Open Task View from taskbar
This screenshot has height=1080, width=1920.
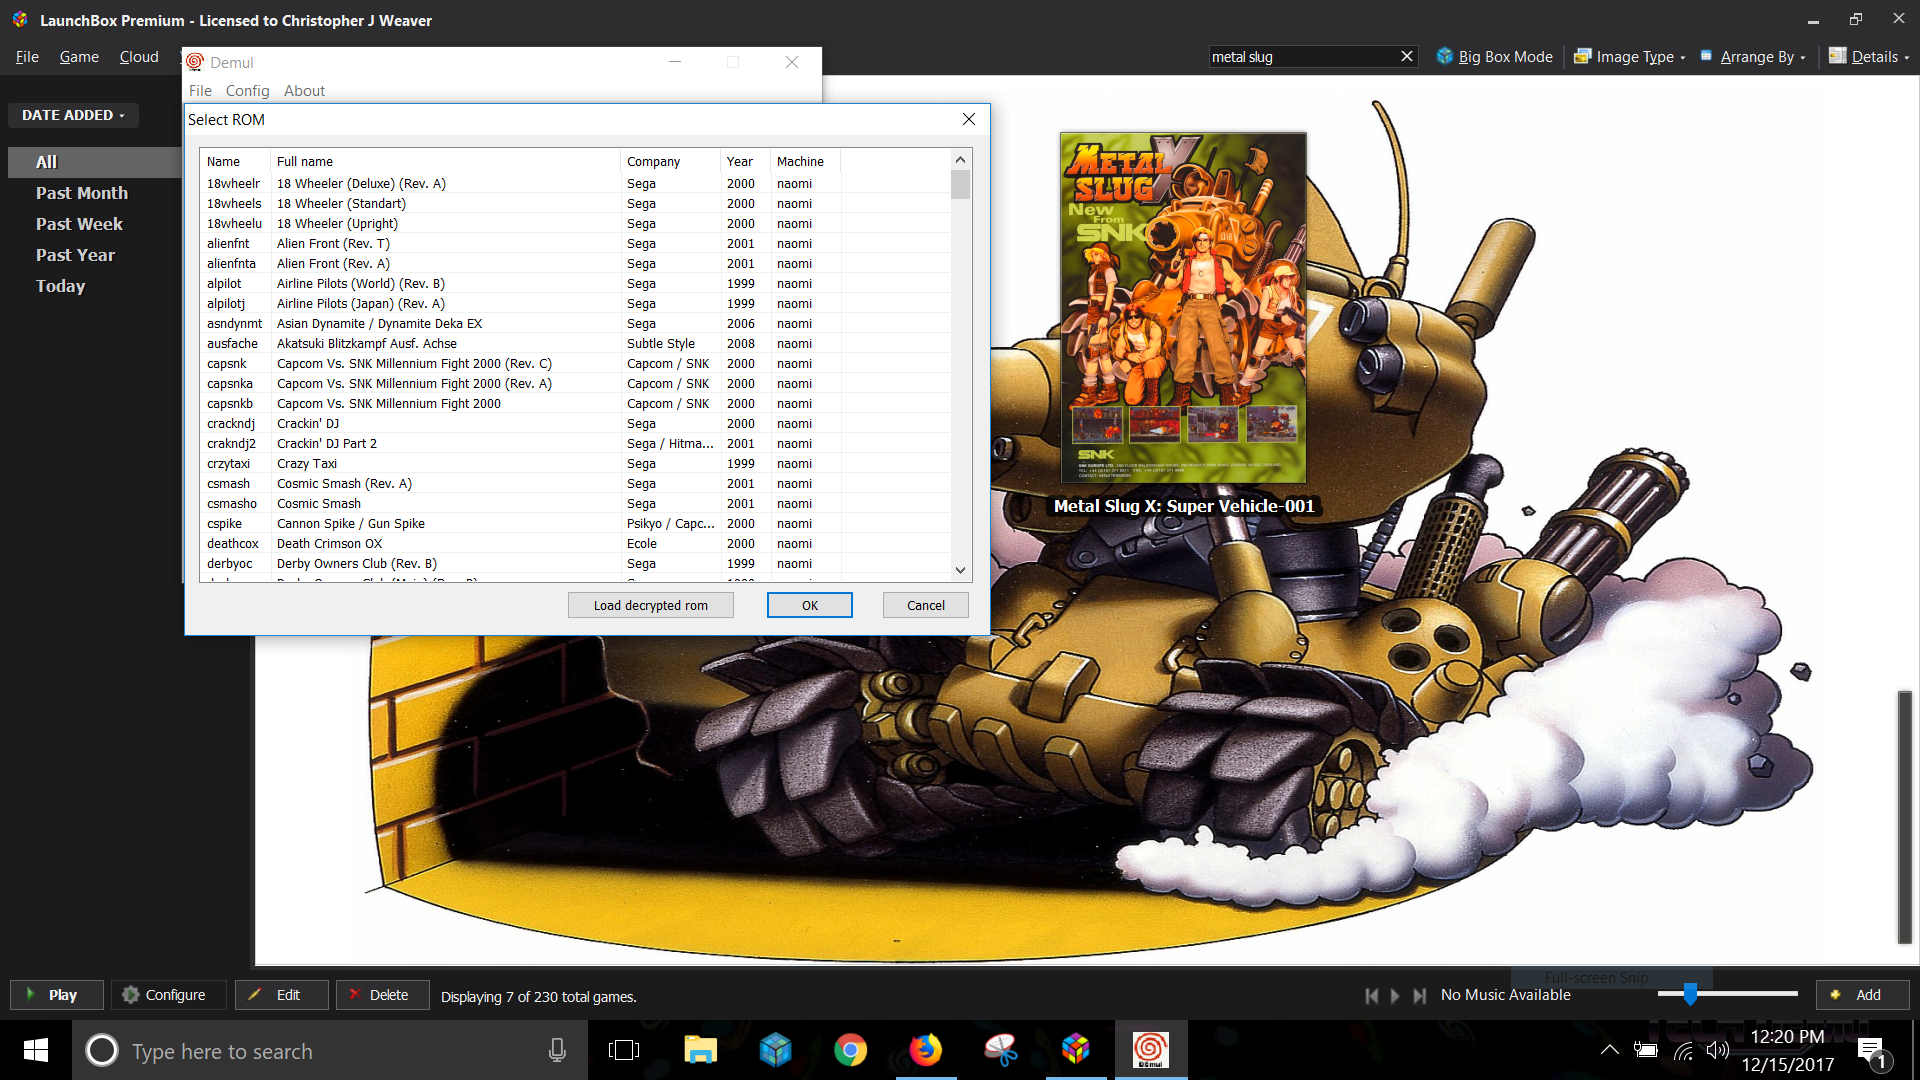pyautogui.click(x=624, y=1050)
